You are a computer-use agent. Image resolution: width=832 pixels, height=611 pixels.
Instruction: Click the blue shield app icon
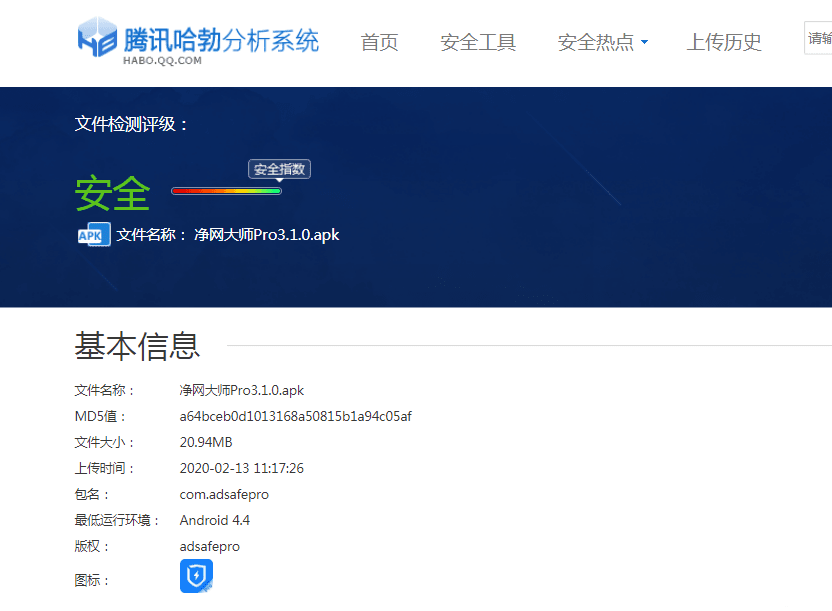coord(196,575)
